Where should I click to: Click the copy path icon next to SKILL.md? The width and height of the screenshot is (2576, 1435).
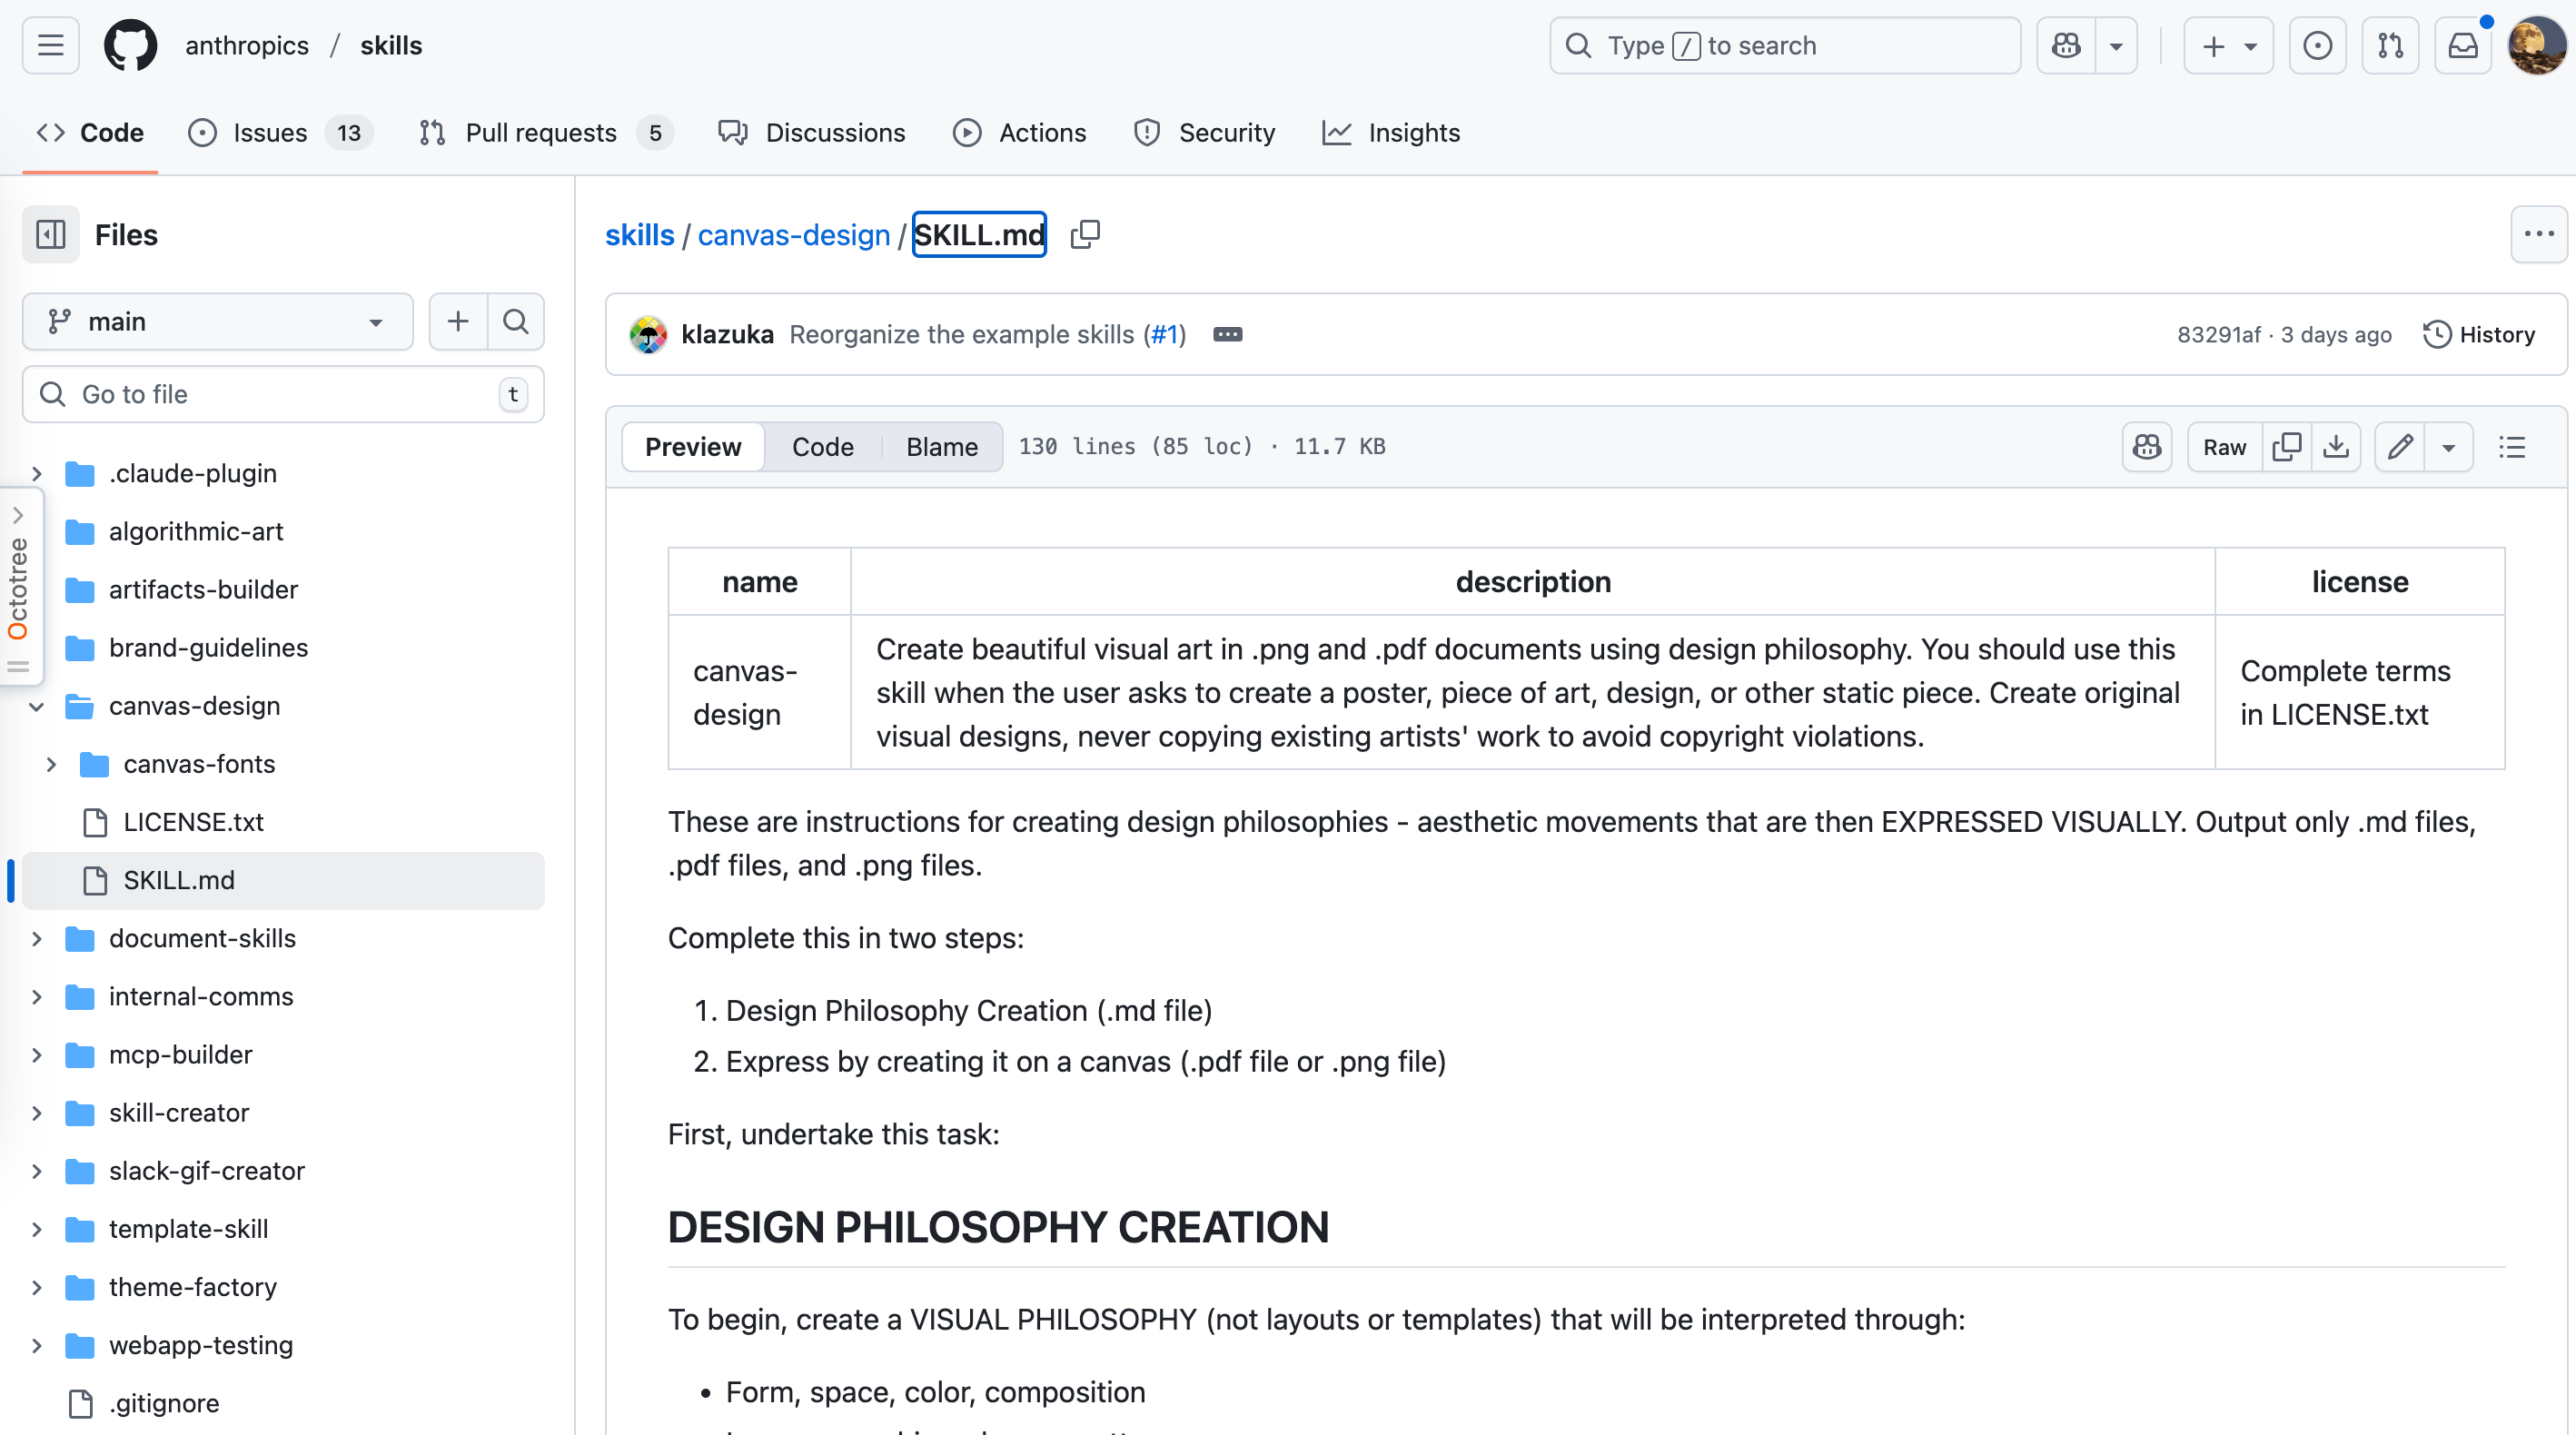(x=1085, y=234)
